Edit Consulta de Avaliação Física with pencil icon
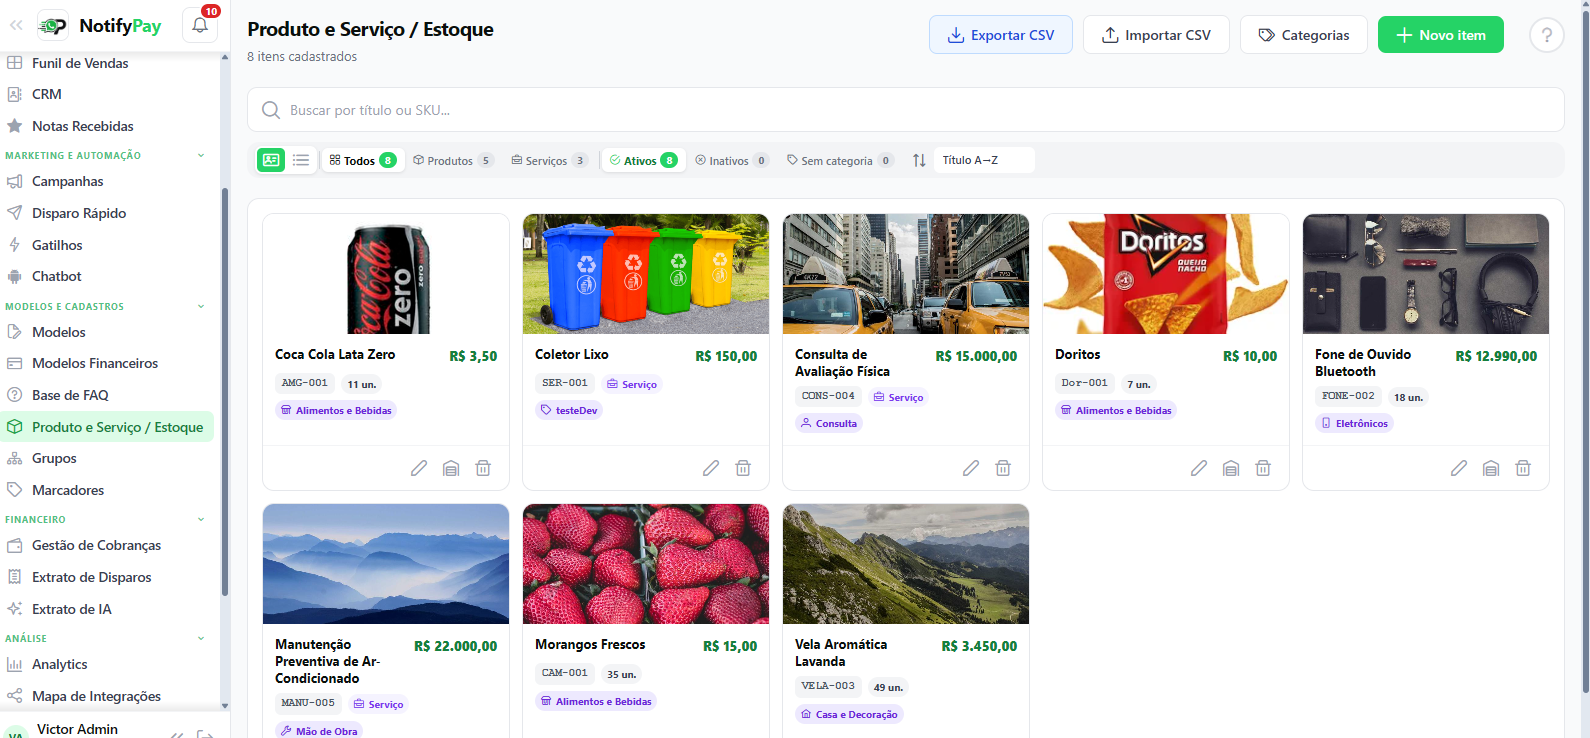1590x738 pixels. click(x=971, y=468)
